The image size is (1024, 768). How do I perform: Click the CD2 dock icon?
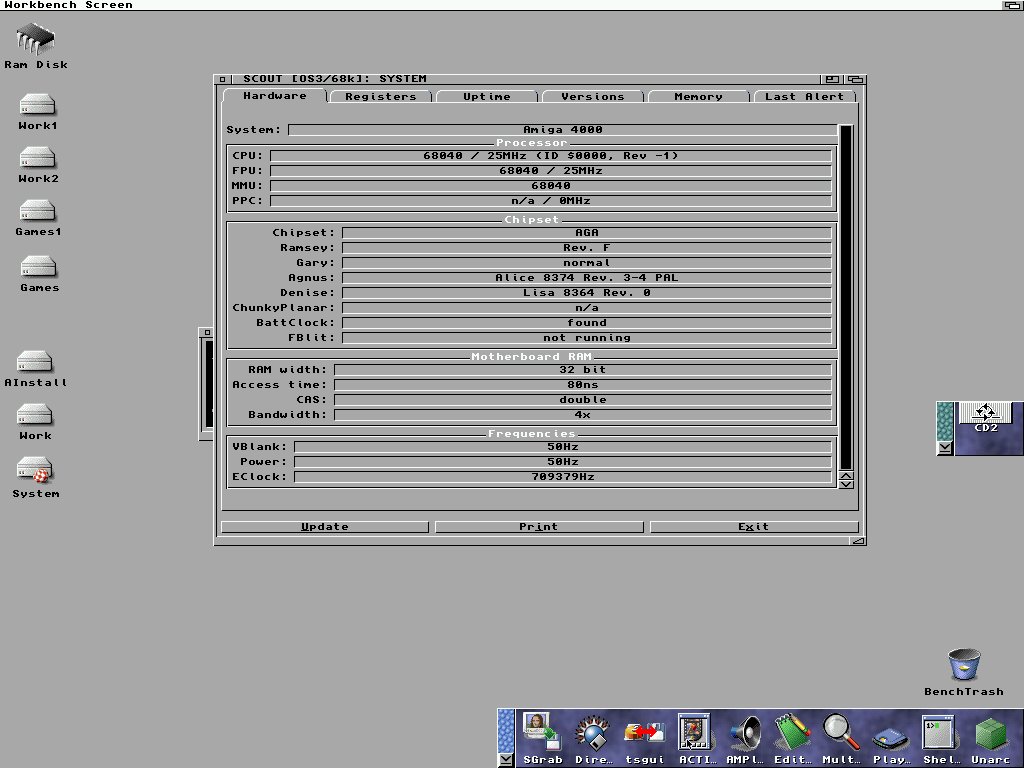pyautogui.click(x=985, y=418)
